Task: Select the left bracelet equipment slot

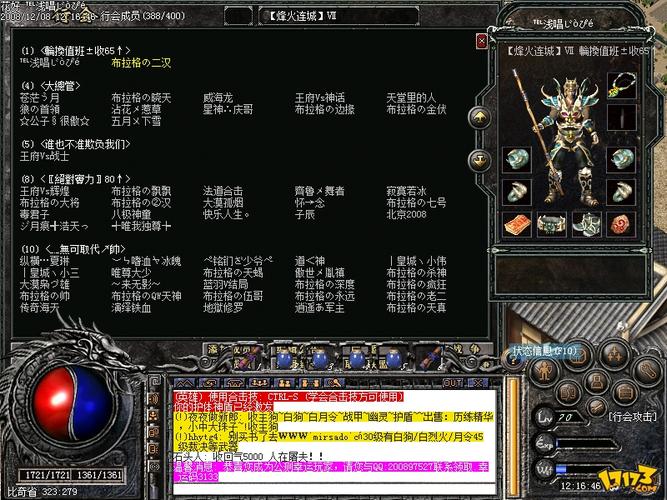Action: (517, 158)
